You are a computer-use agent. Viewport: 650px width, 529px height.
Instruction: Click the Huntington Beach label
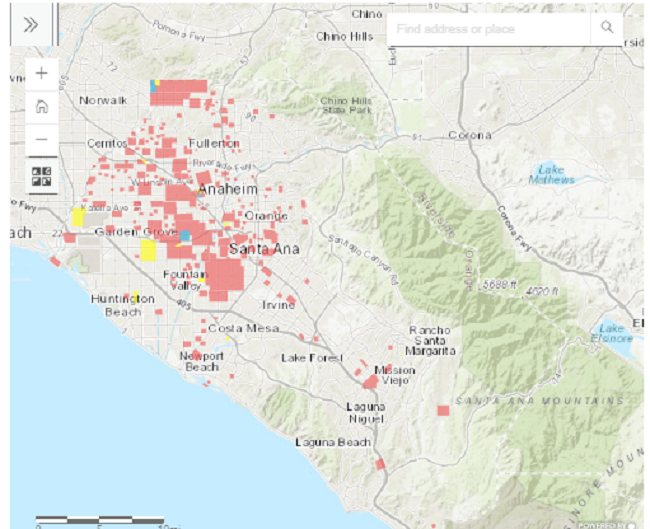pyautogui.click(x=123, y=305)
